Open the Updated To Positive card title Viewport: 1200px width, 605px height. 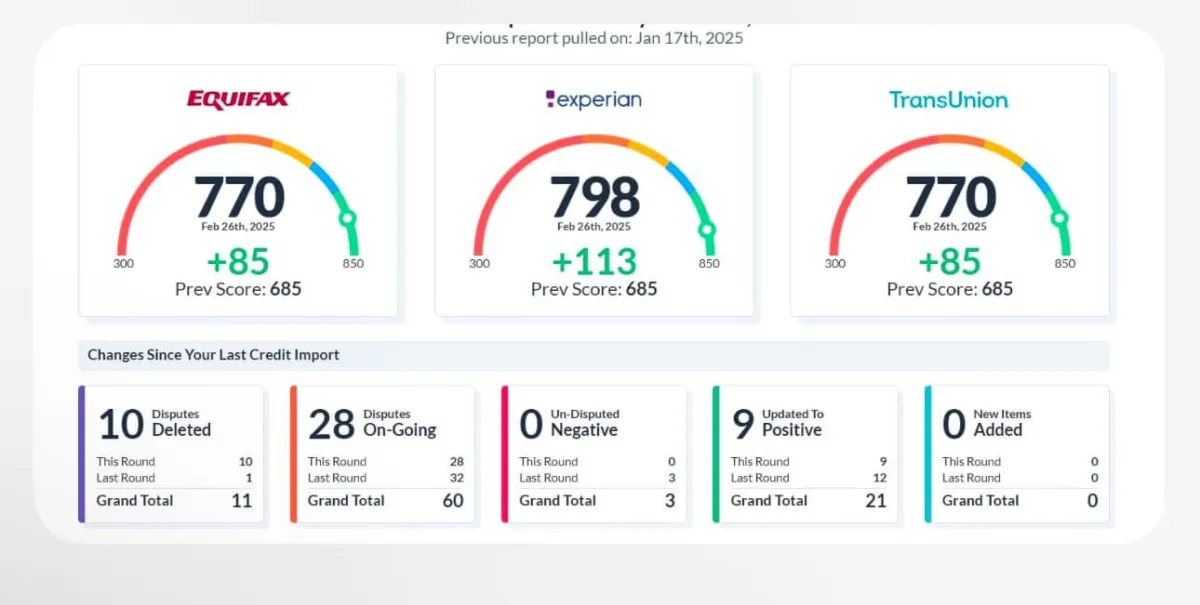(792, 424)
